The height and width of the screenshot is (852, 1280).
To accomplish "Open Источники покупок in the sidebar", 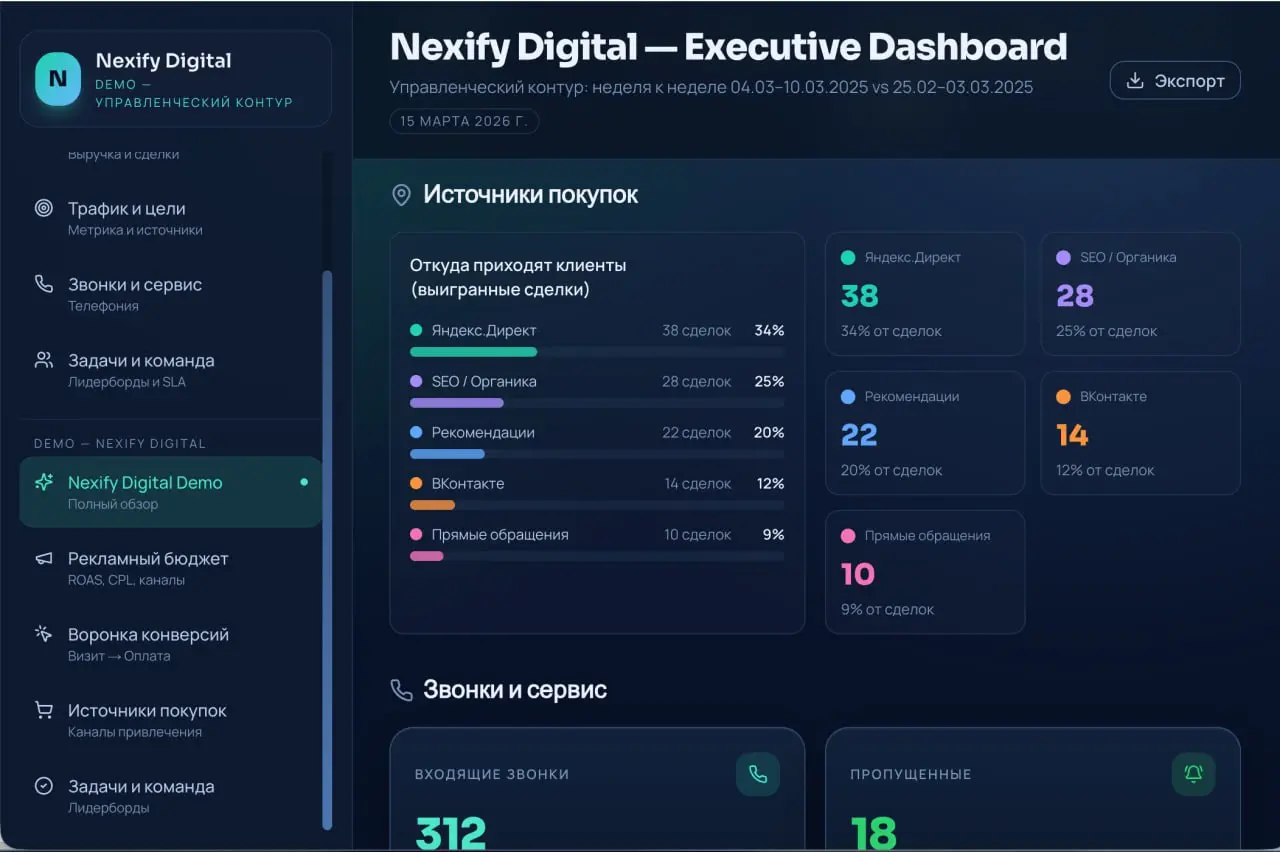I will [170, 720].
